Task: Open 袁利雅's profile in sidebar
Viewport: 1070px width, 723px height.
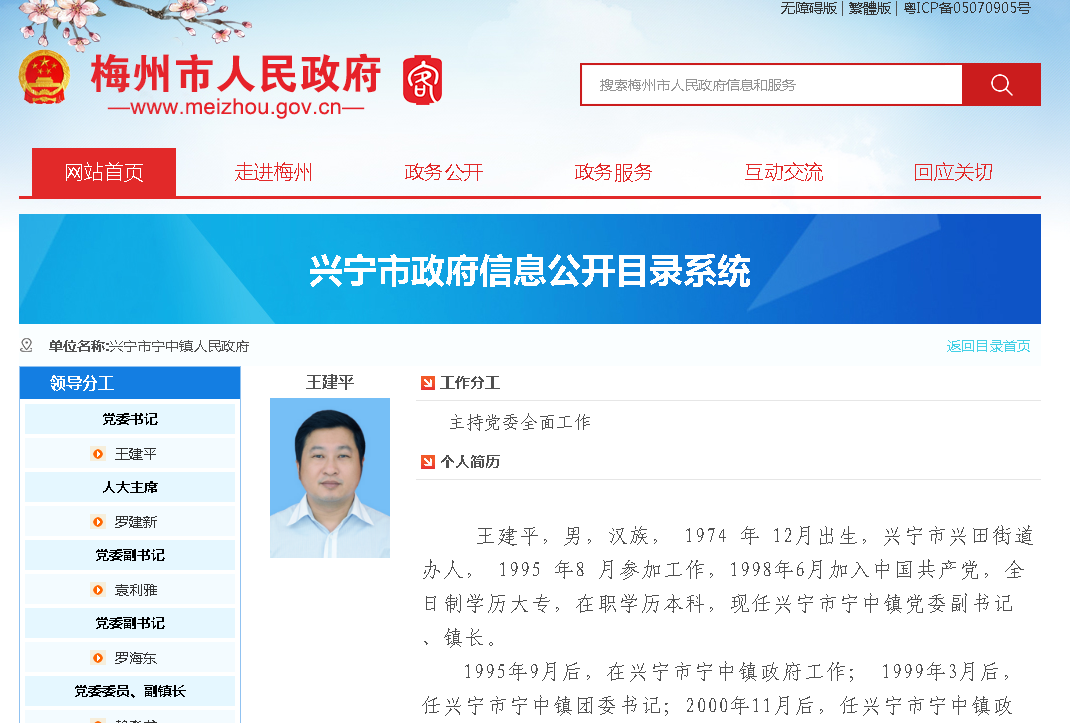Action: click(136, 590)
